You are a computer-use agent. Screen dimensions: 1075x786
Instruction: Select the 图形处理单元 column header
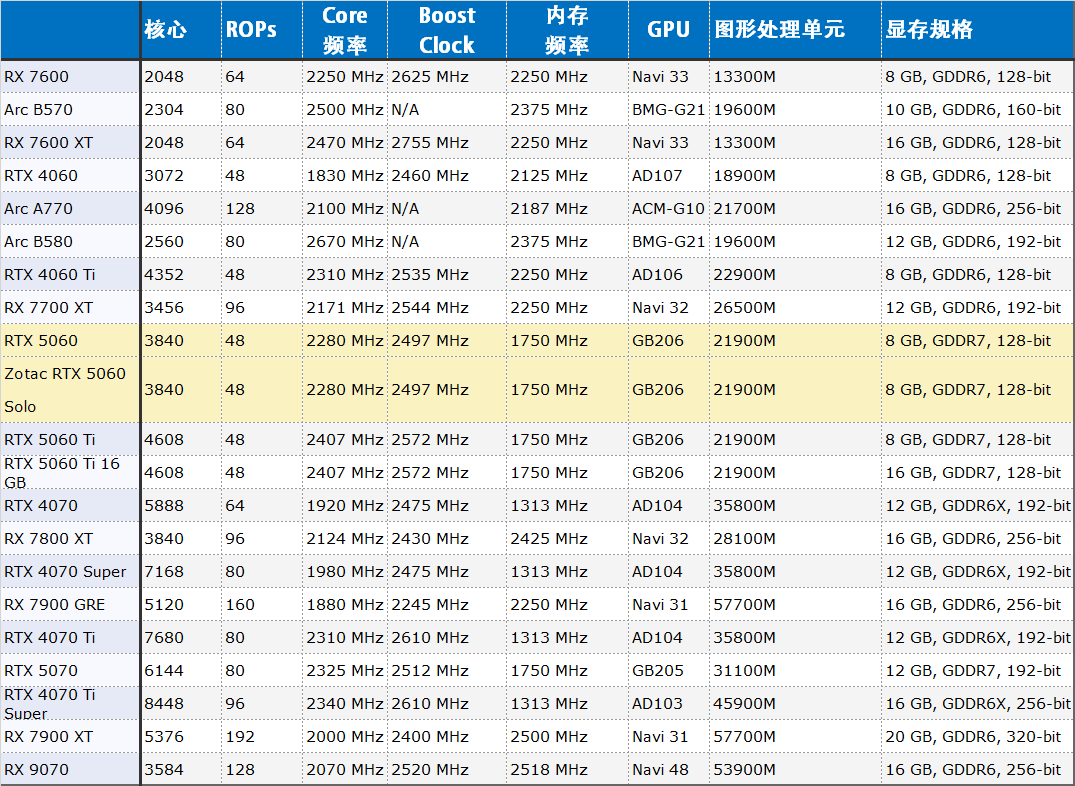[779, 30]
